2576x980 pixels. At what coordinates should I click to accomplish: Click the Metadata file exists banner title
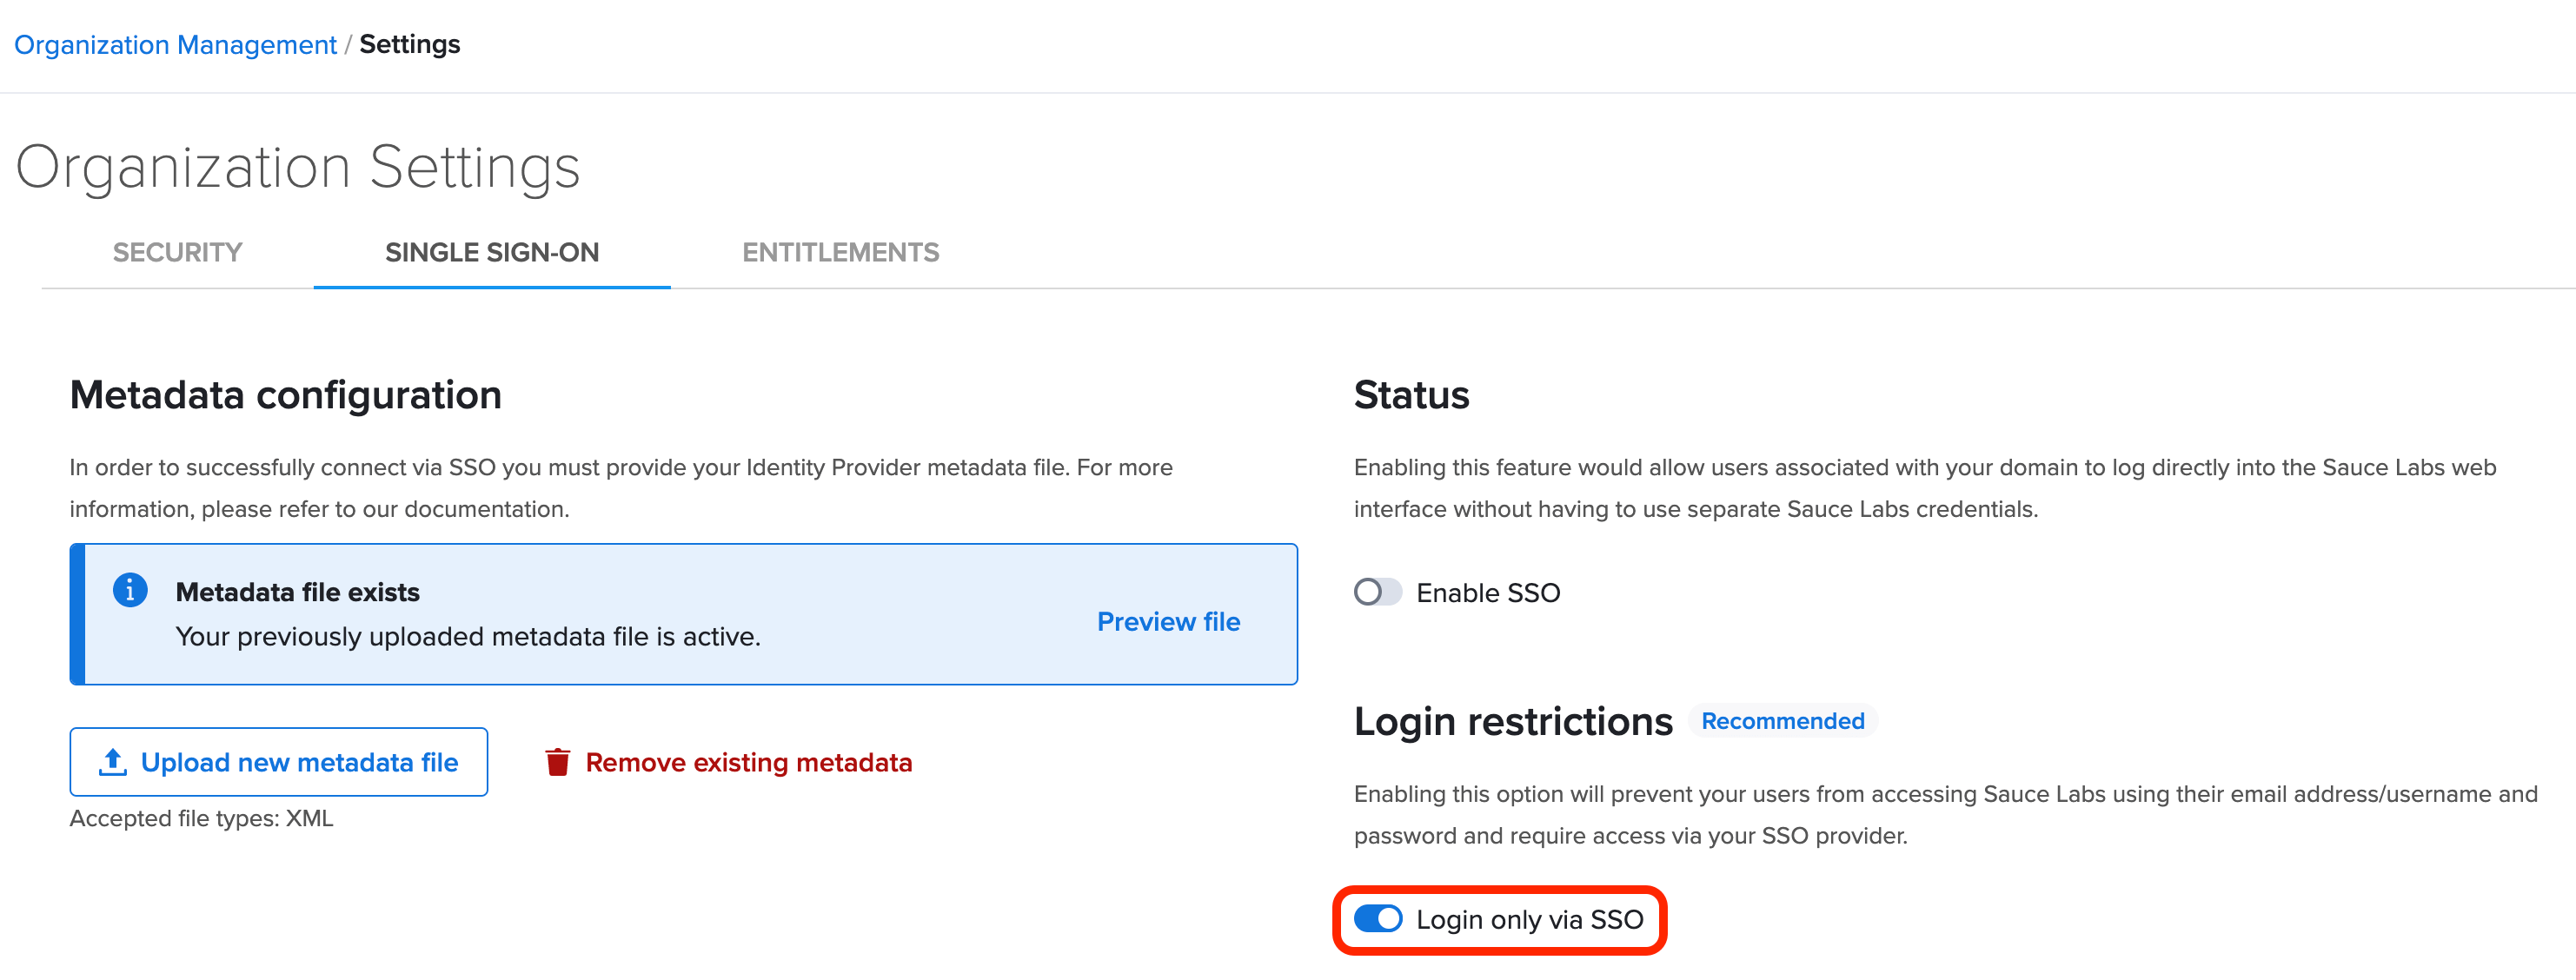tap(297, 592)
